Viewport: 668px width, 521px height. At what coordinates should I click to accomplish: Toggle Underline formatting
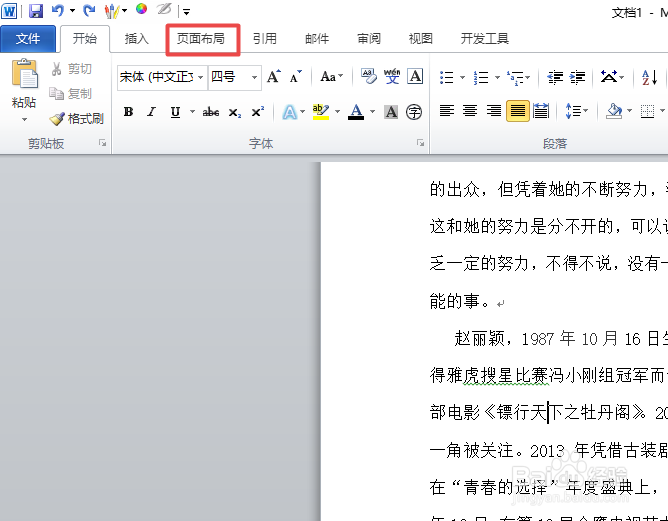(x=175, y=112)
